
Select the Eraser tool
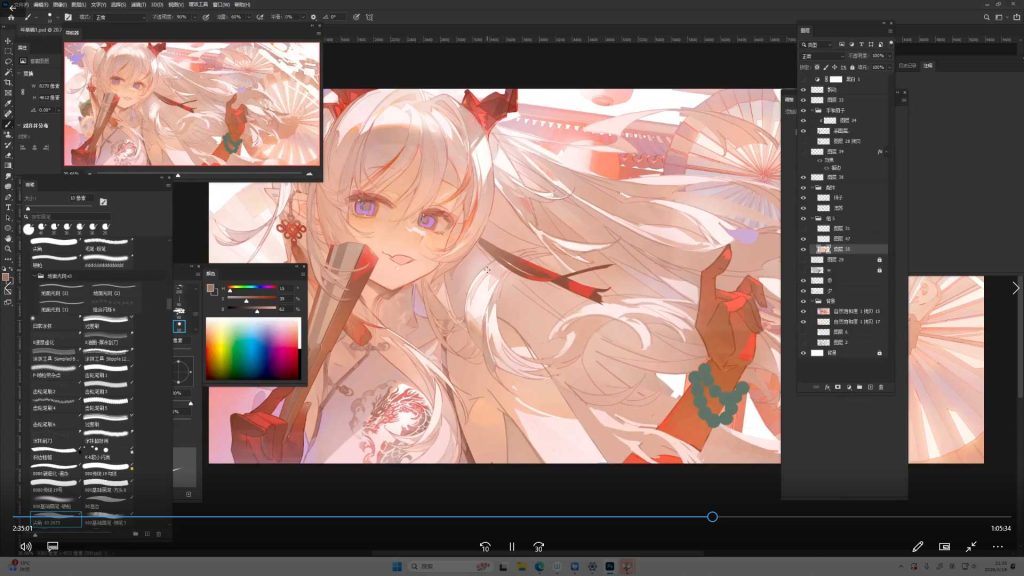8,155
